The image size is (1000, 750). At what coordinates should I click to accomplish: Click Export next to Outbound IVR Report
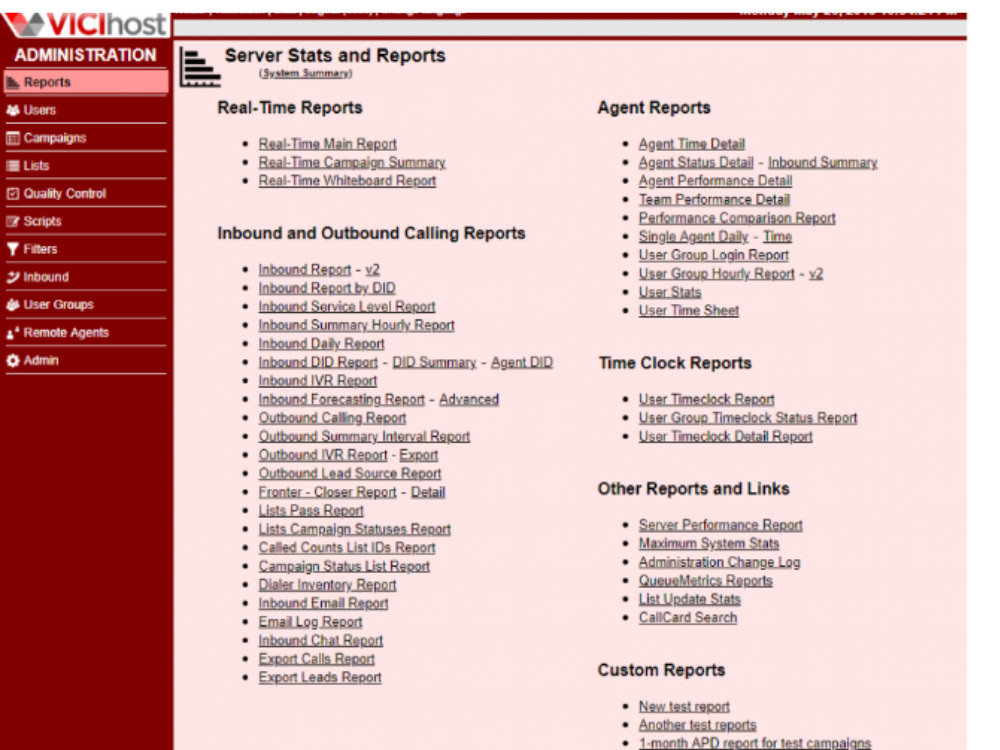pyautogui.click(x=419, y=455)
